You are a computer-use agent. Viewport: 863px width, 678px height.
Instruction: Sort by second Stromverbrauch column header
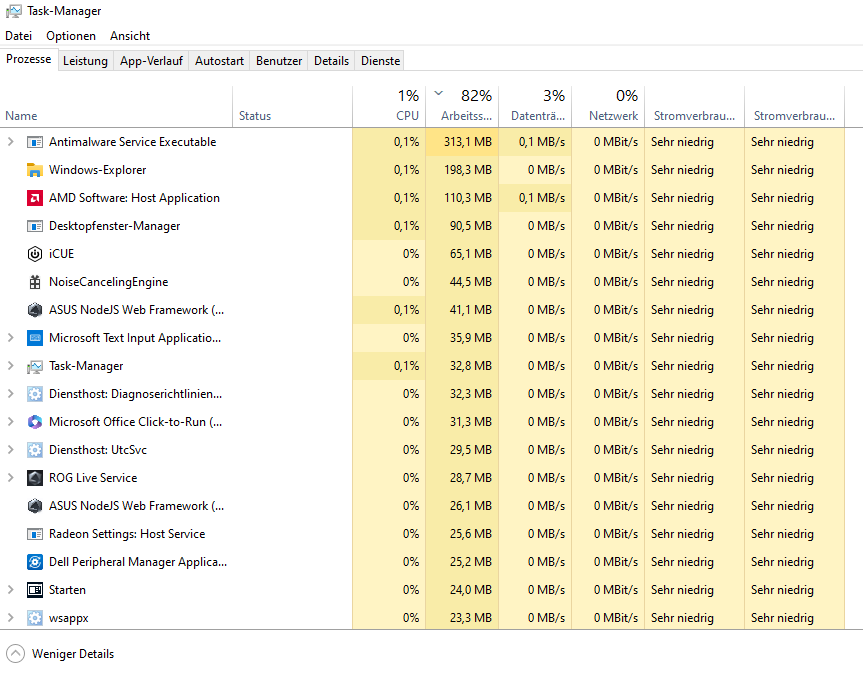(x=794, y=107)
